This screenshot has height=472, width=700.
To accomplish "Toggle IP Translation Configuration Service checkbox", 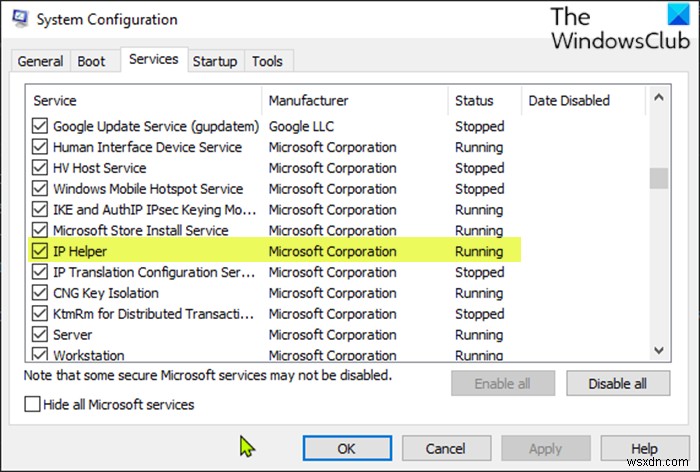I will [40, 272].
